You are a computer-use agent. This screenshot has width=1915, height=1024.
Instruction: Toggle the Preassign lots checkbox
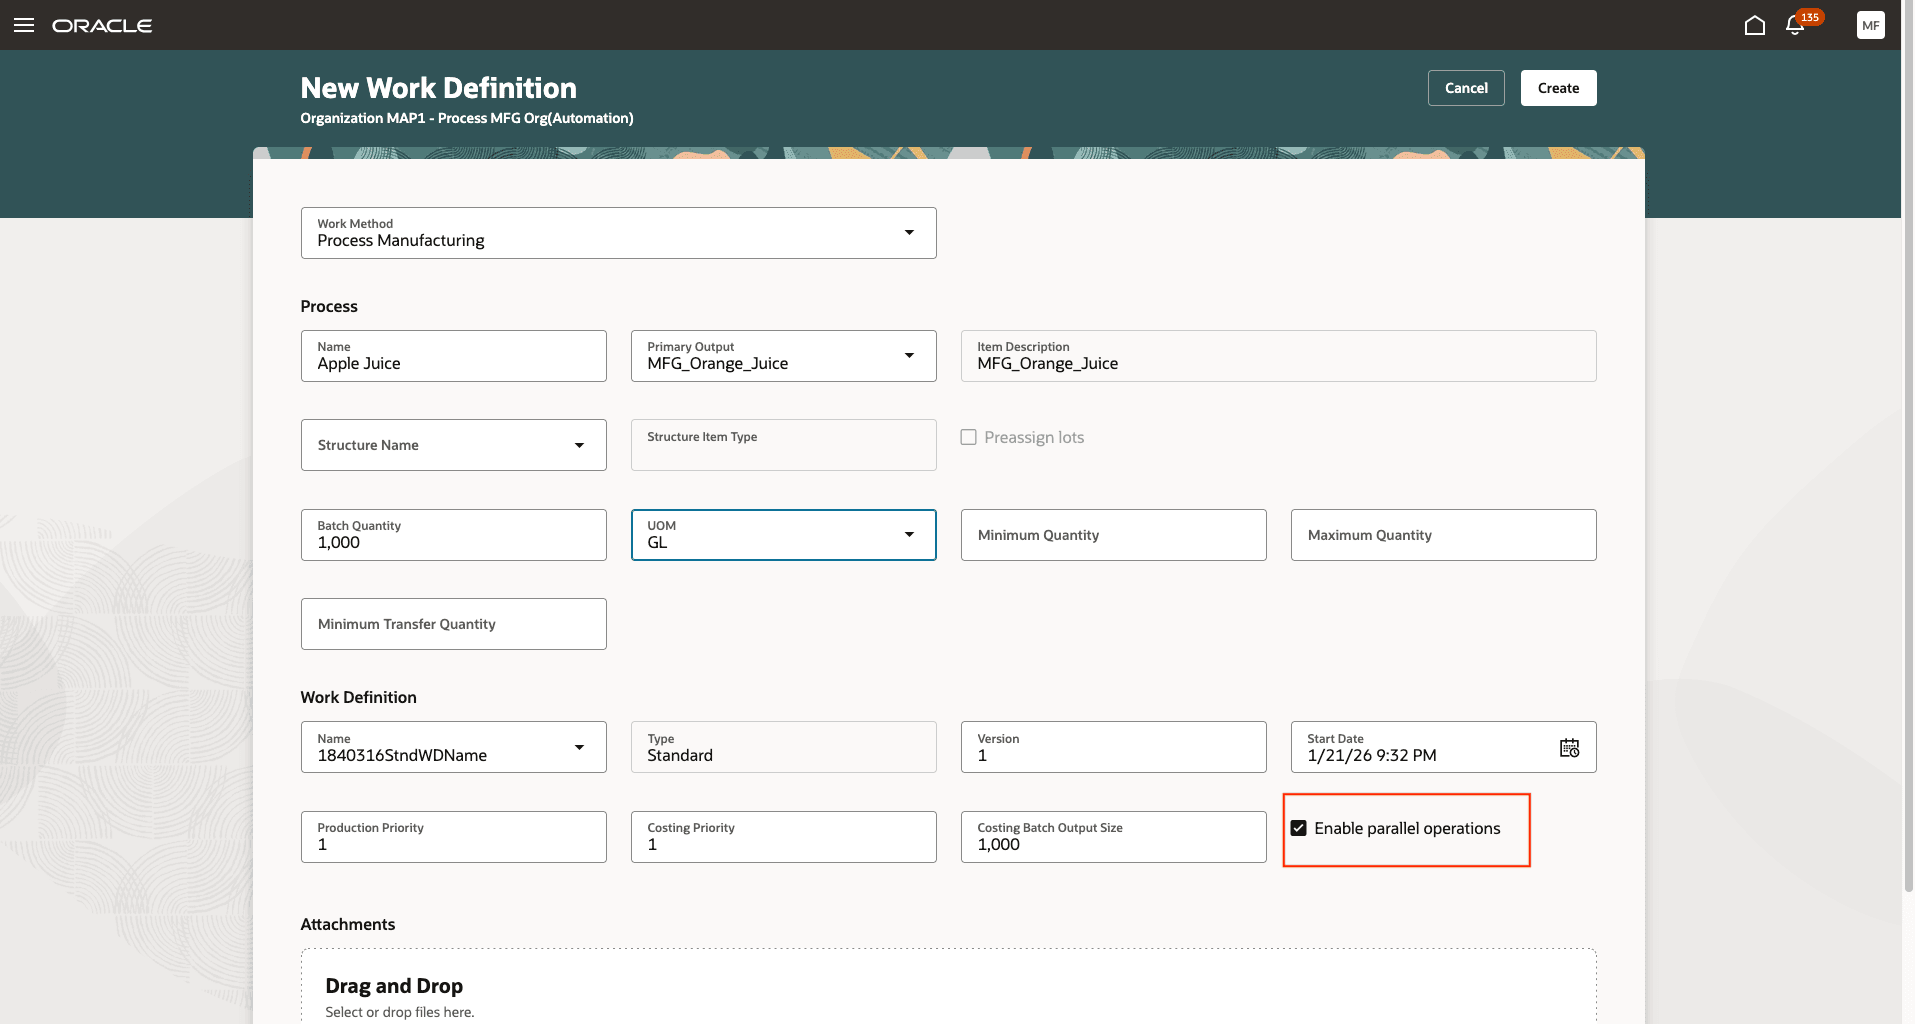click(x=968, y=437)
